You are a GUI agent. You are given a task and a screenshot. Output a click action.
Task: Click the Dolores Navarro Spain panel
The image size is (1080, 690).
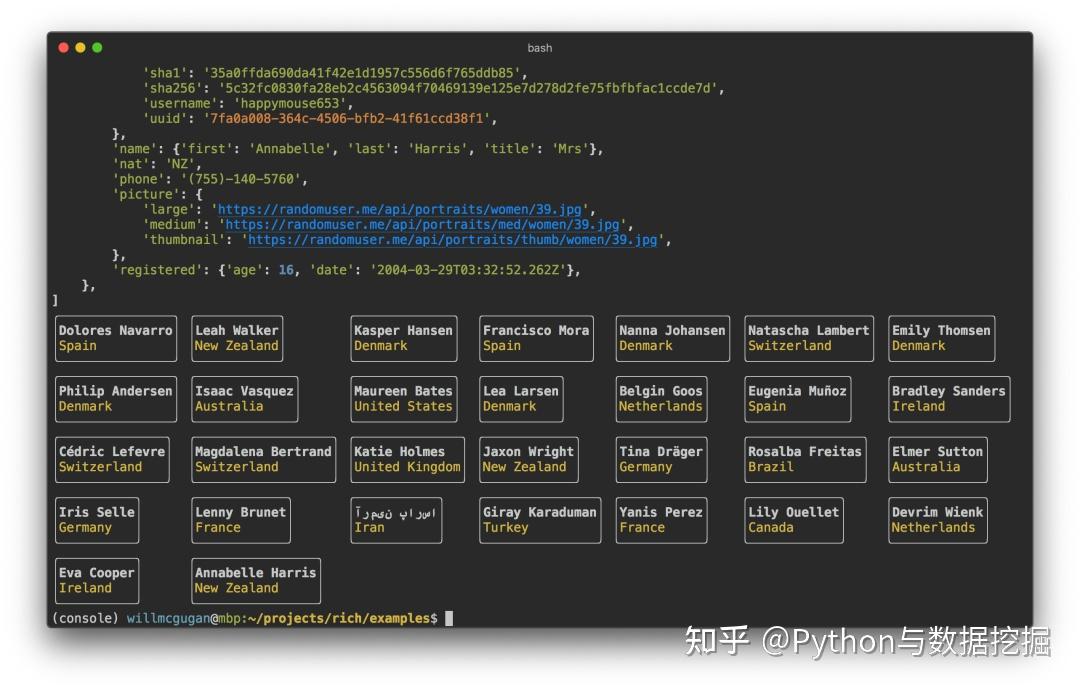(x=116, y=338)
